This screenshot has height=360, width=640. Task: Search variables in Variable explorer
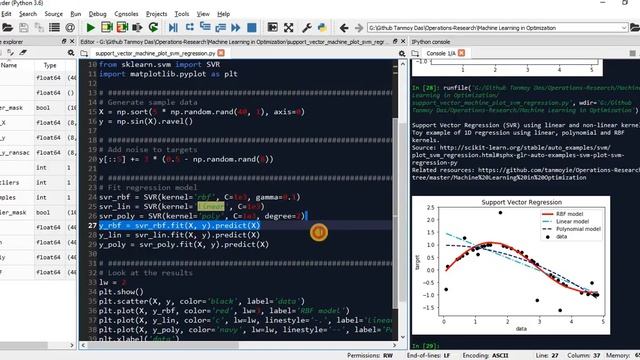tap(71, 53)
